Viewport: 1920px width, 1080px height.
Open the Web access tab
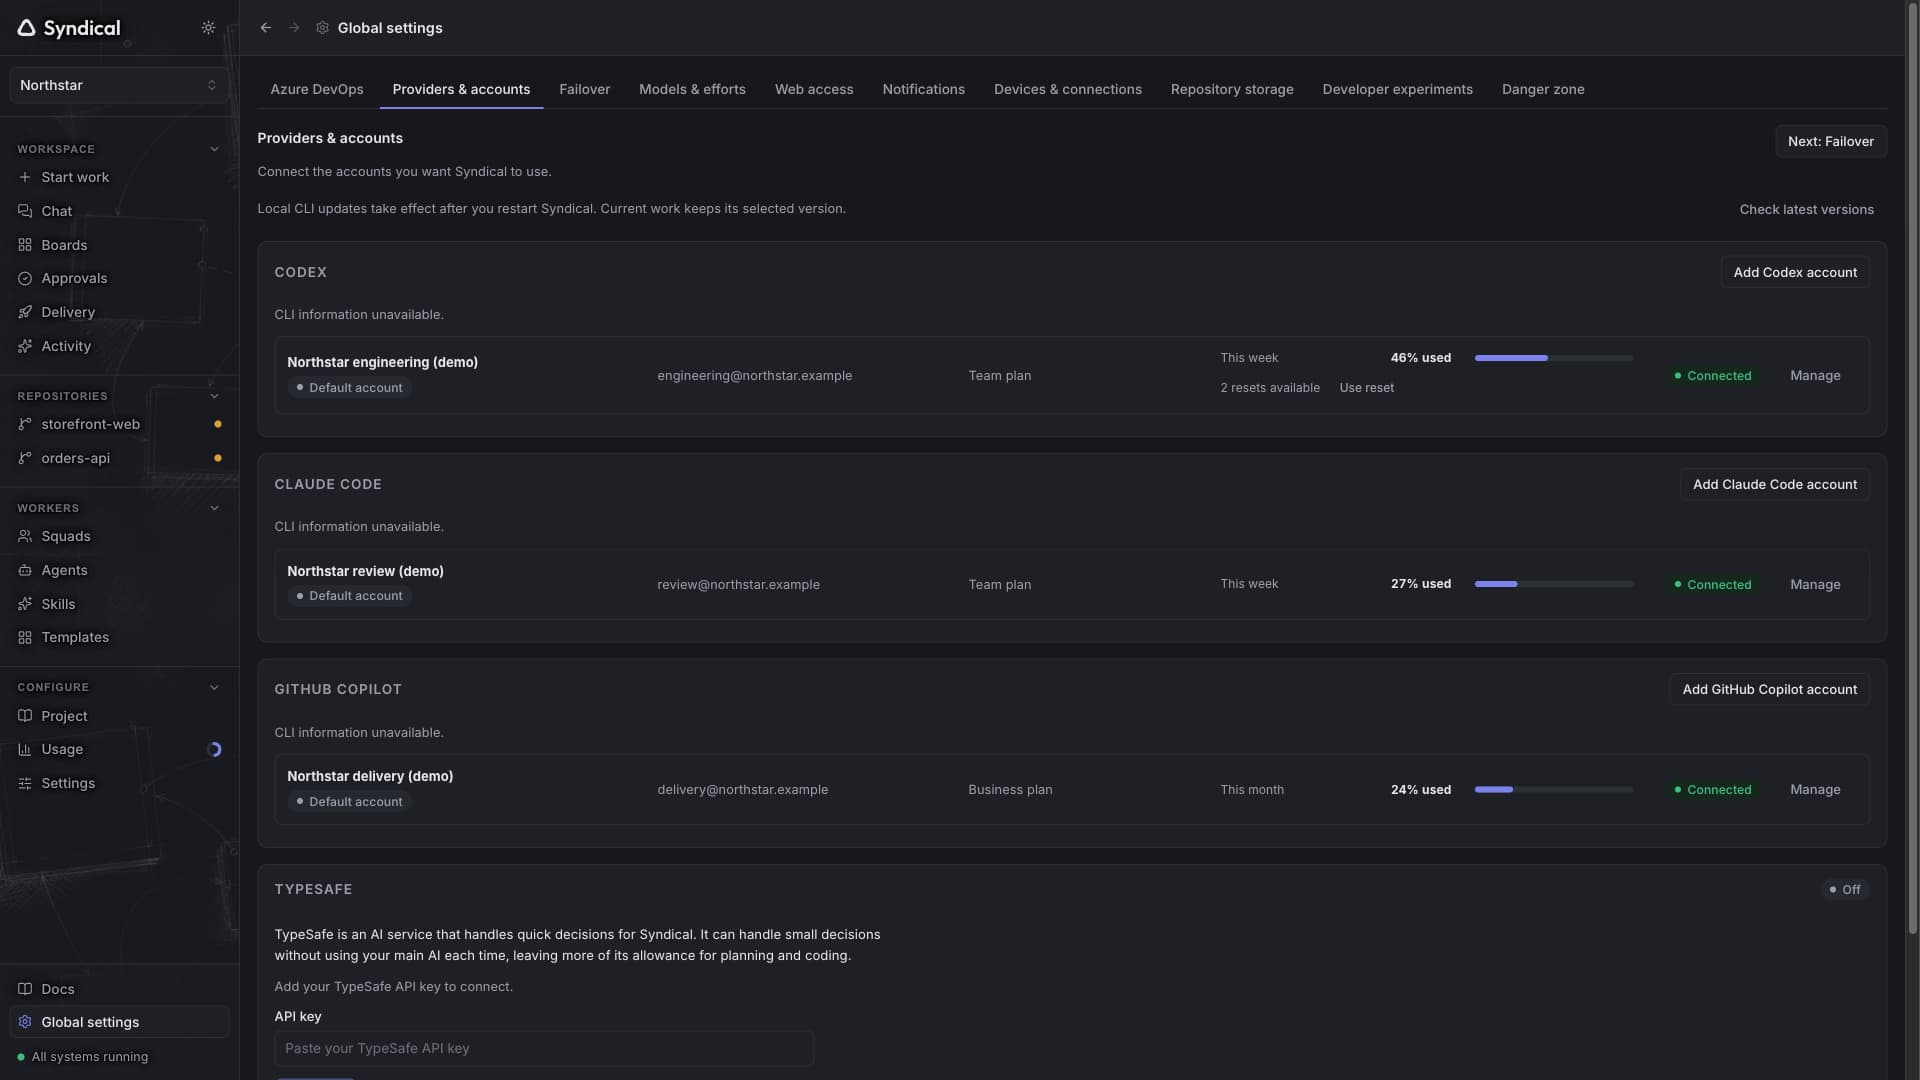(814, 89)
